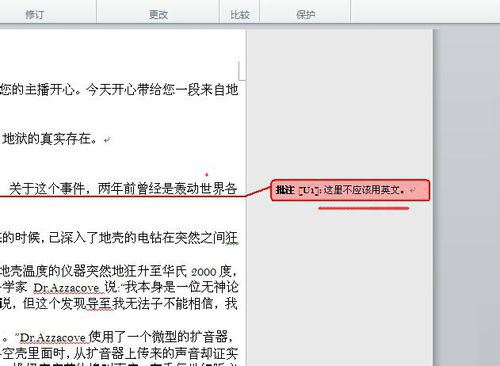Click the line starting 关于这个事件

123,189
